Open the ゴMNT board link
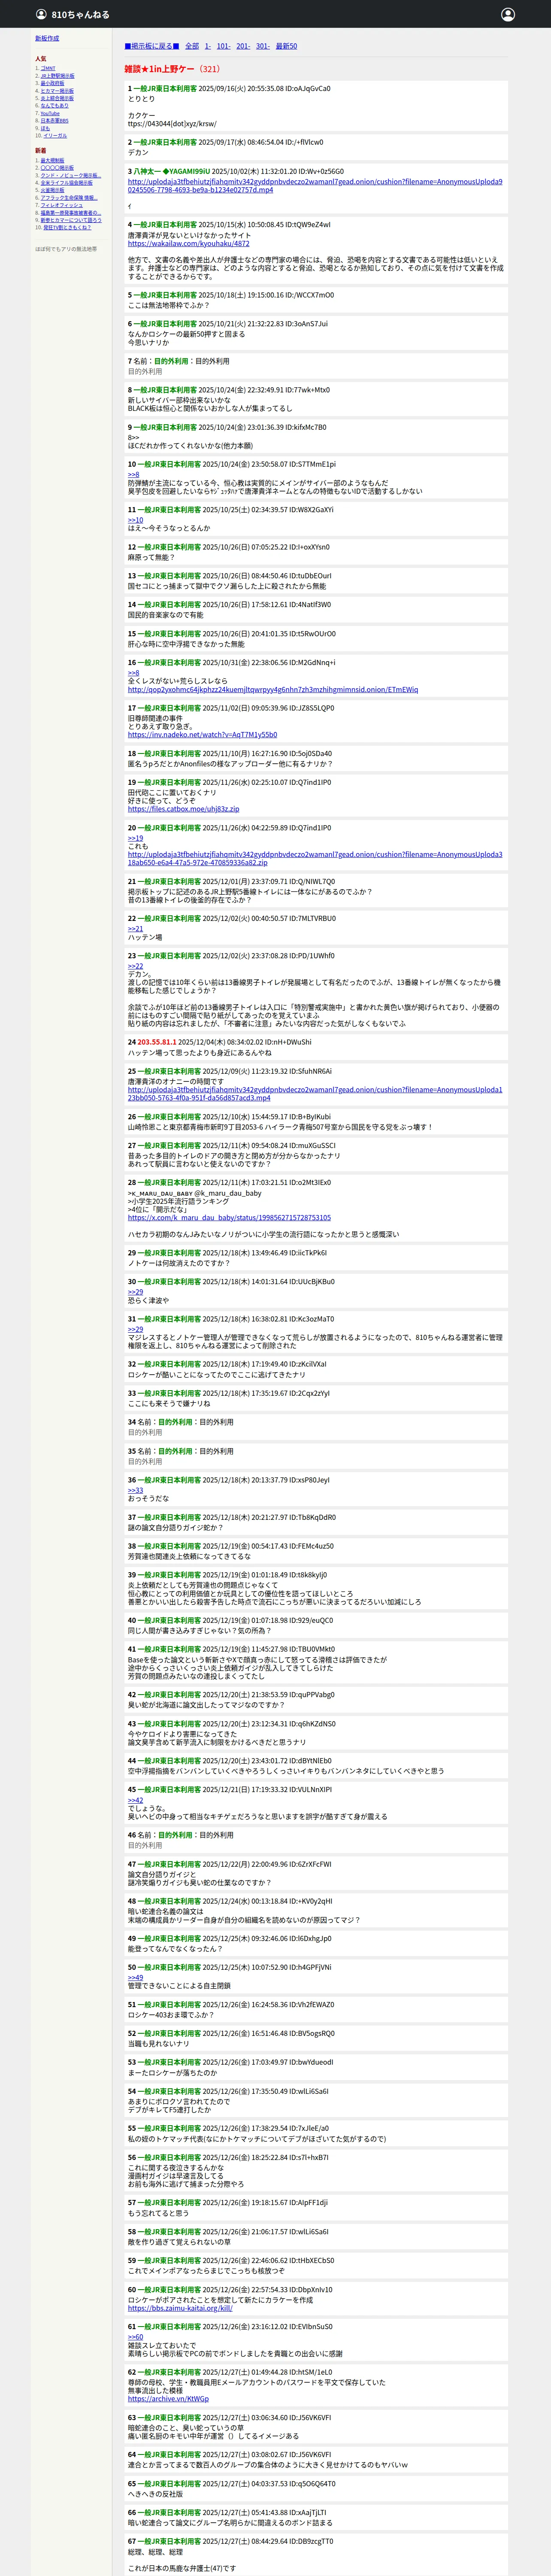This screenshot has width=551, height=2576. click(x=48, y=68)
